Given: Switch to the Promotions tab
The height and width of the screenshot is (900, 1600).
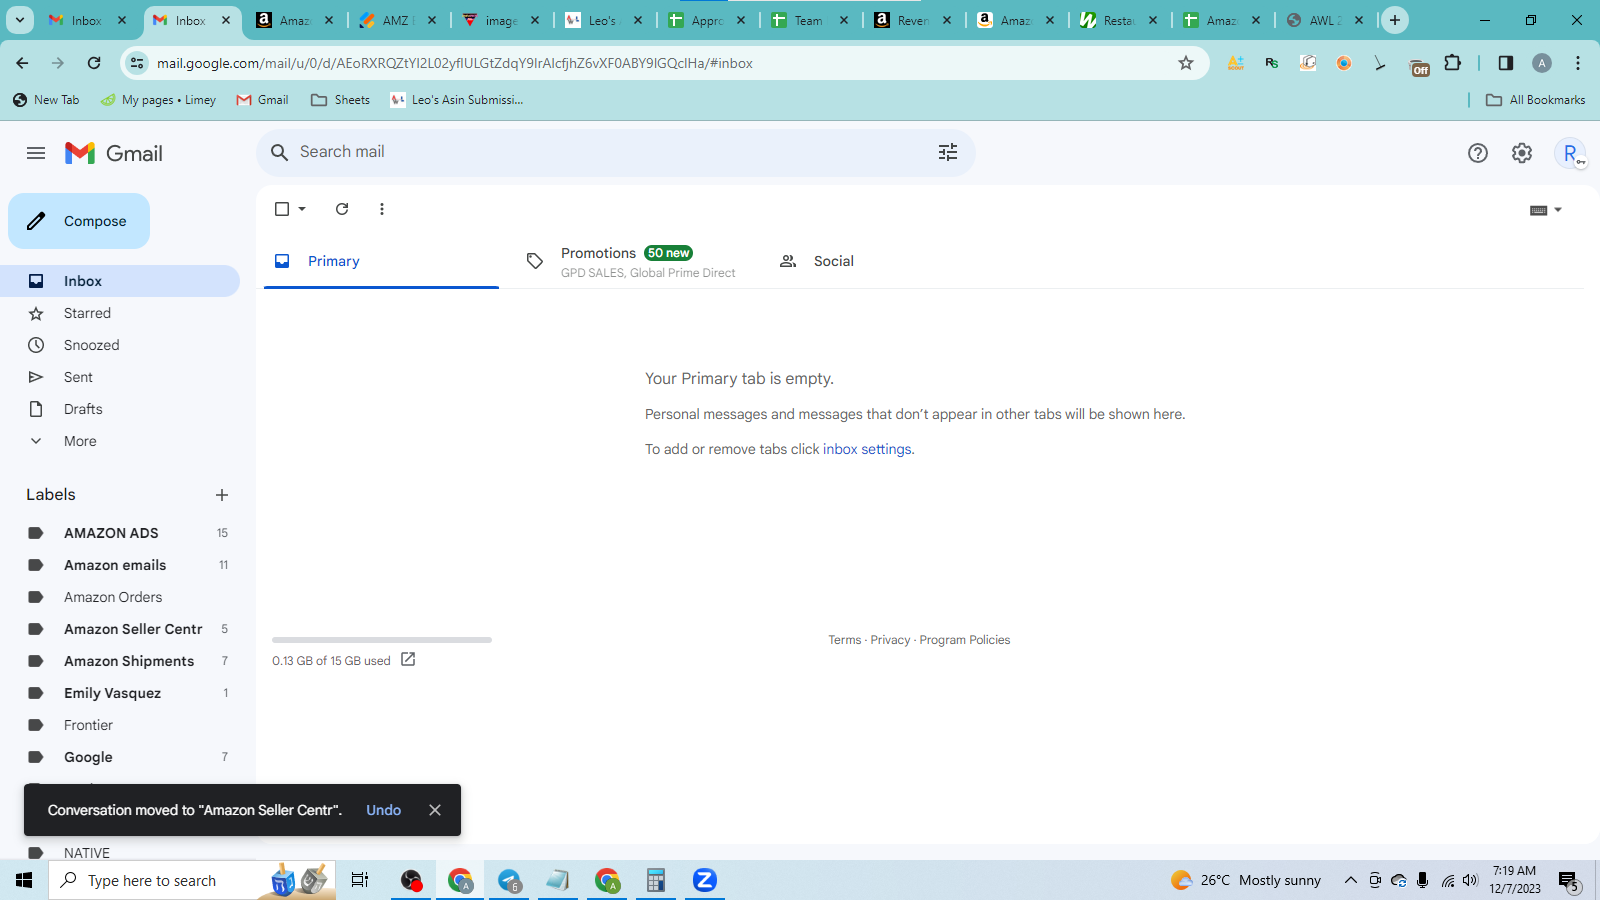Looking at the screenshot, I should [x=632, y=261].
